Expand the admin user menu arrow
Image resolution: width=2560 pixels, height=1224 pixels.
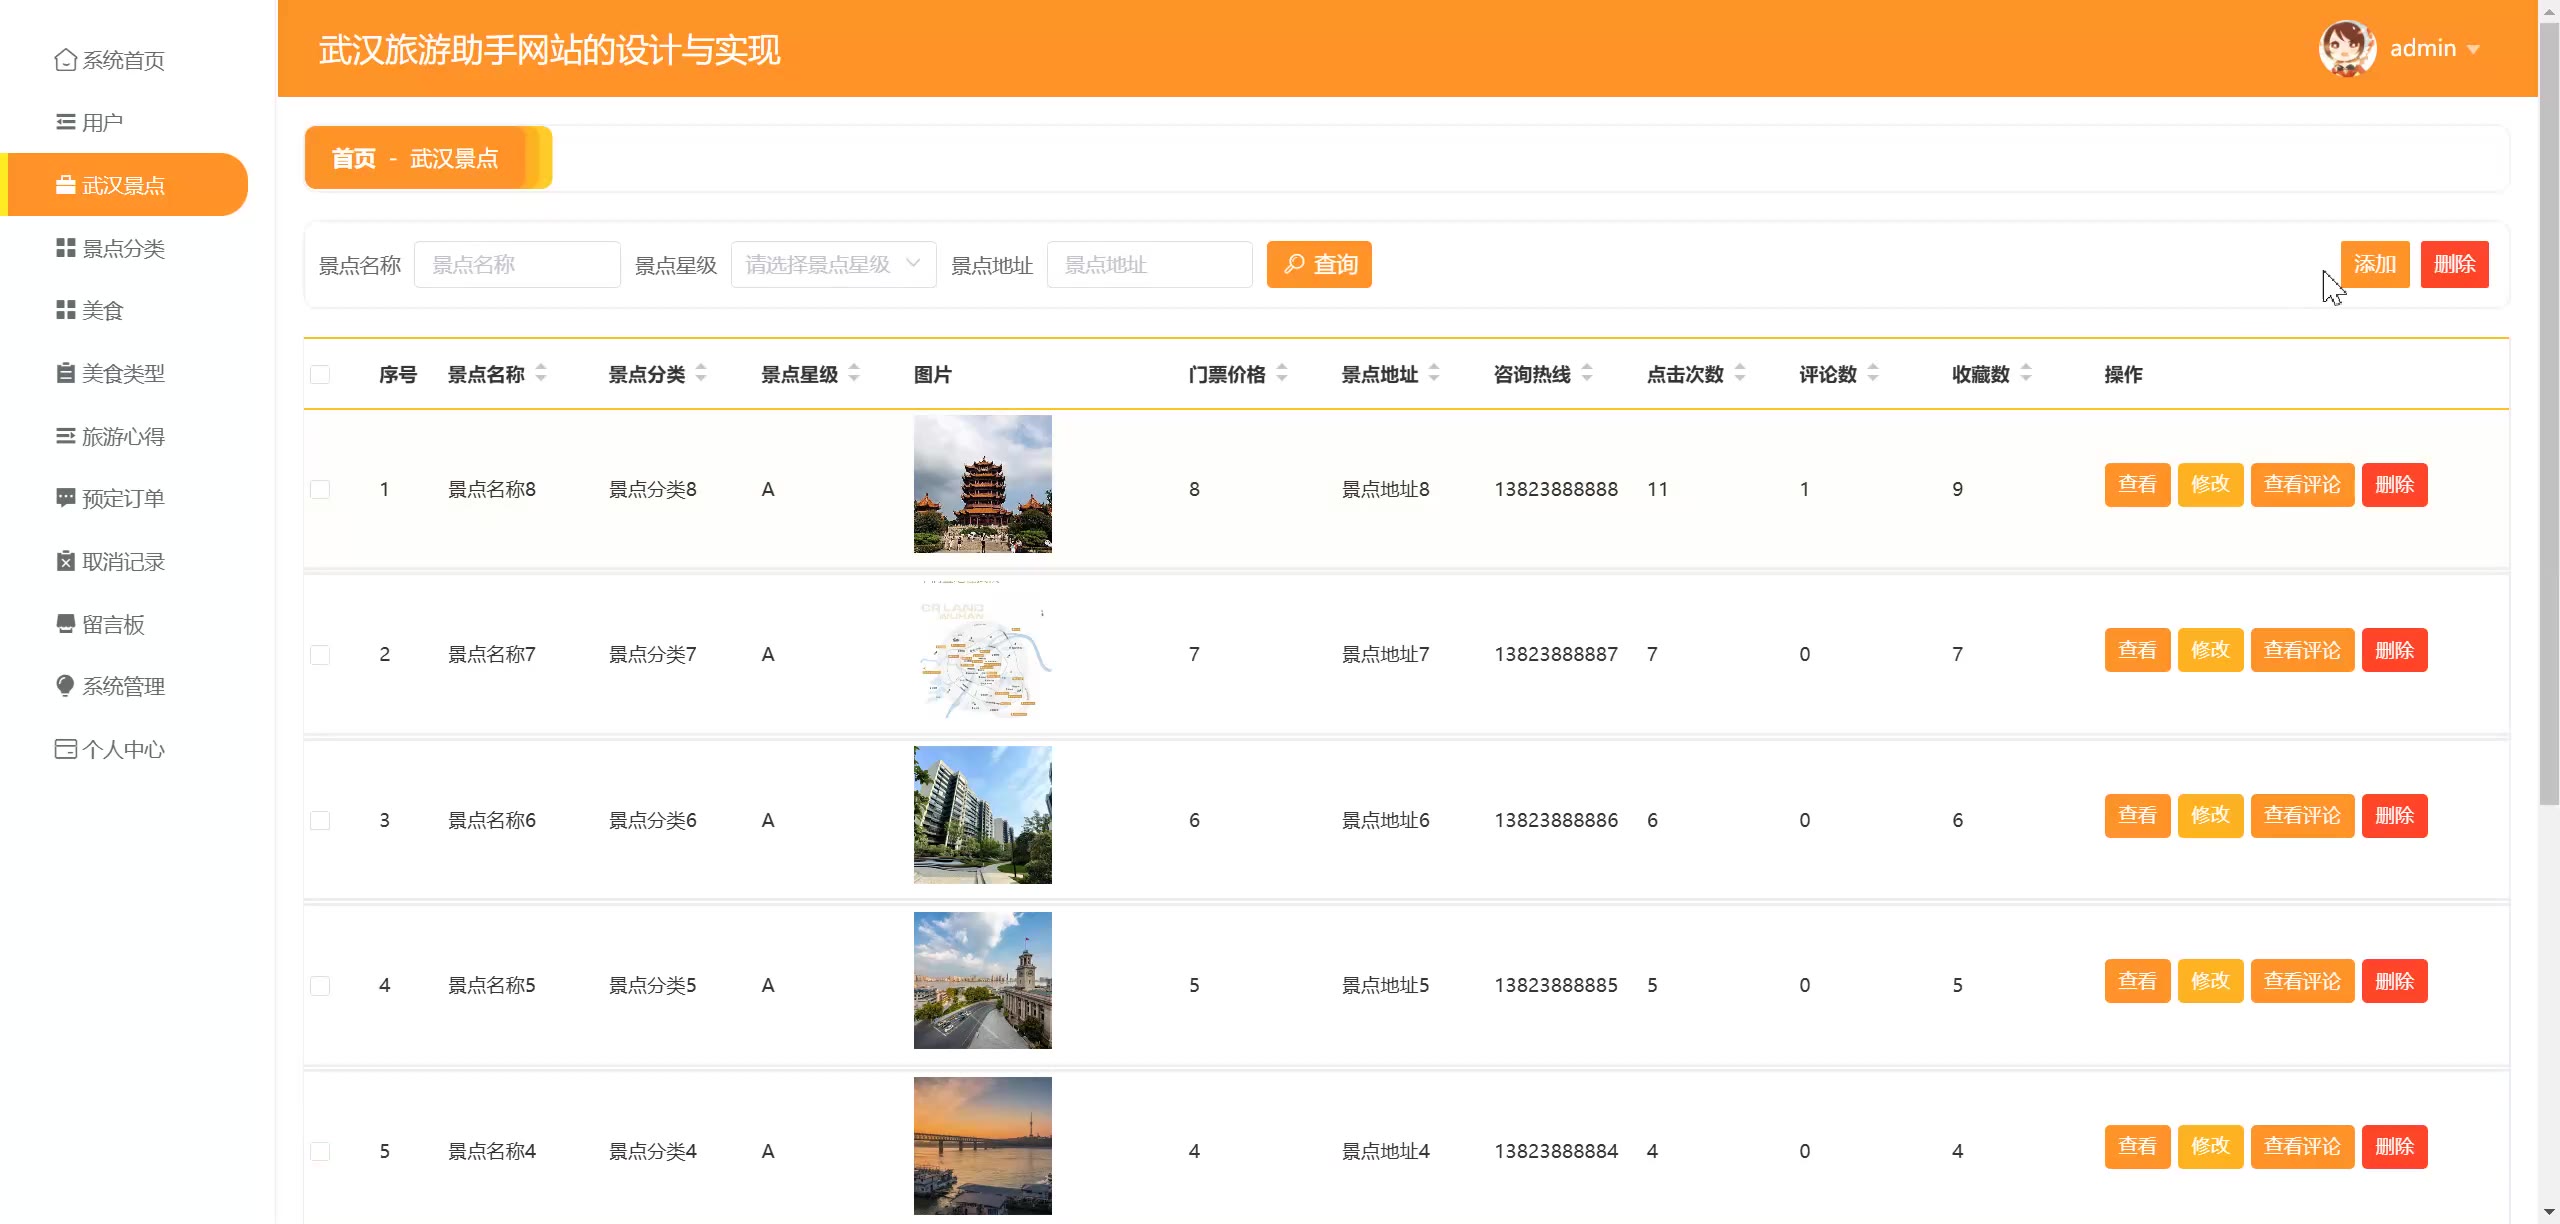[x=2473, y=49]
